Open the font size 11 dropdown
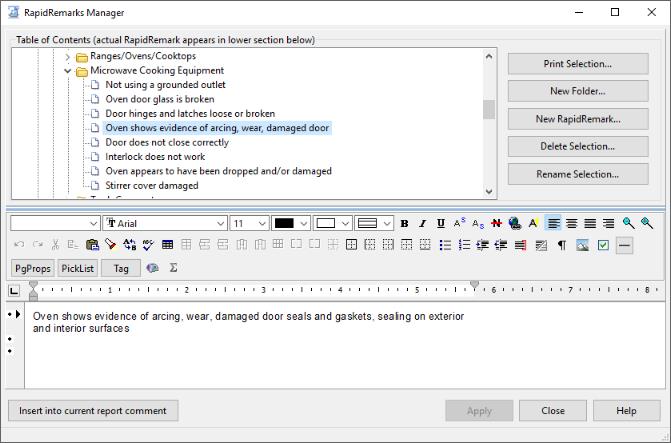671x443 pixels. (249, 223)
